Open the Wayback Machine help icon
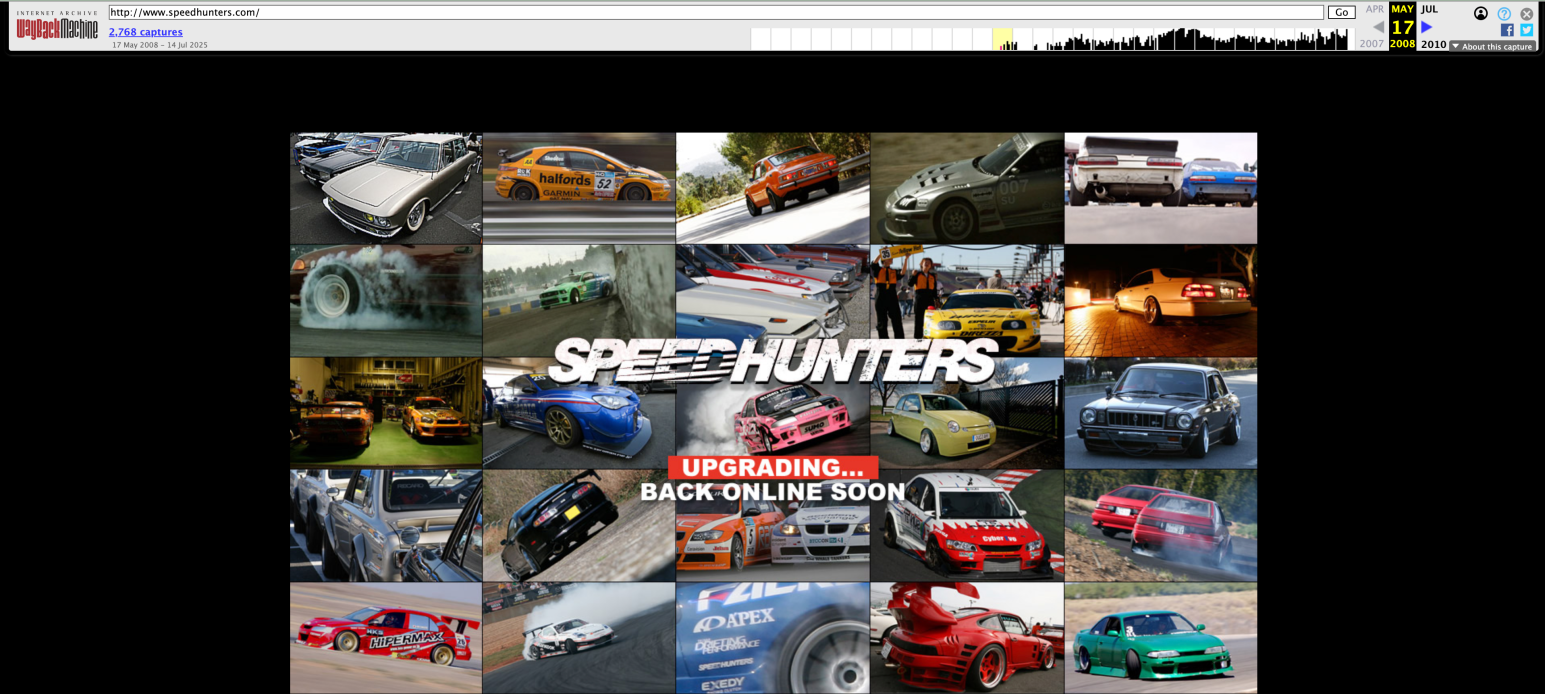The width and height of the screenshot is (1545, 694). [x=1503, y=14]
